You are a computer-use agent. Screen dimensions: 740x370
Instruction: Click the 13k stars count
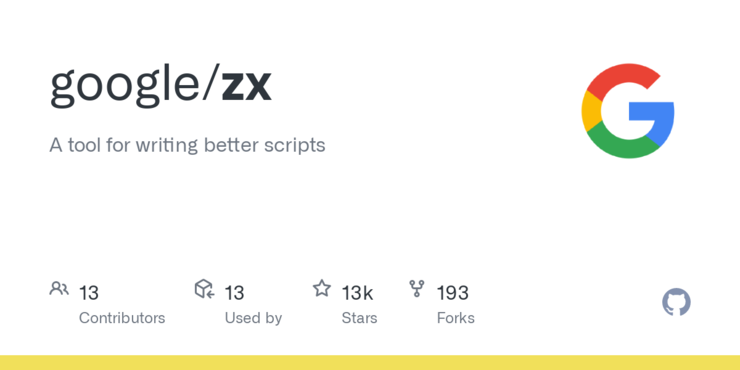pyautogui.click(x=357, y=293)
